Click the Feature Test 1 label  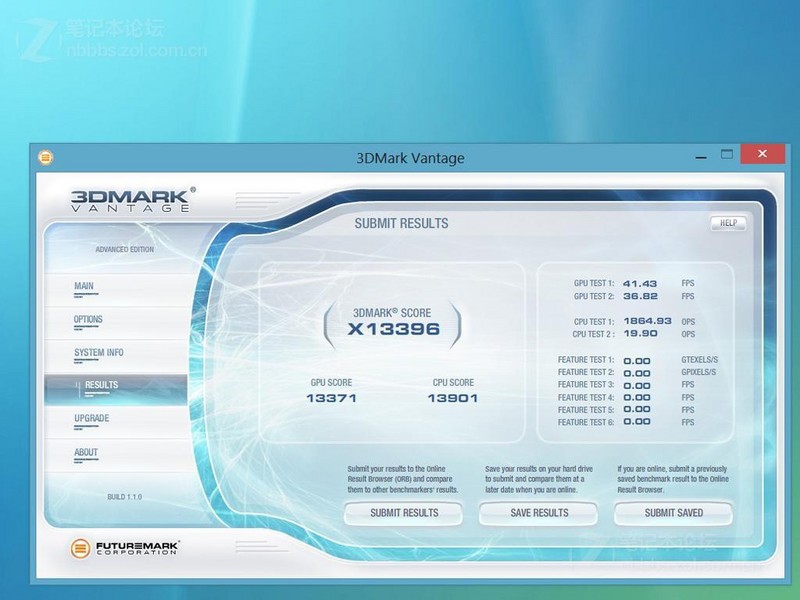[586, 360]
